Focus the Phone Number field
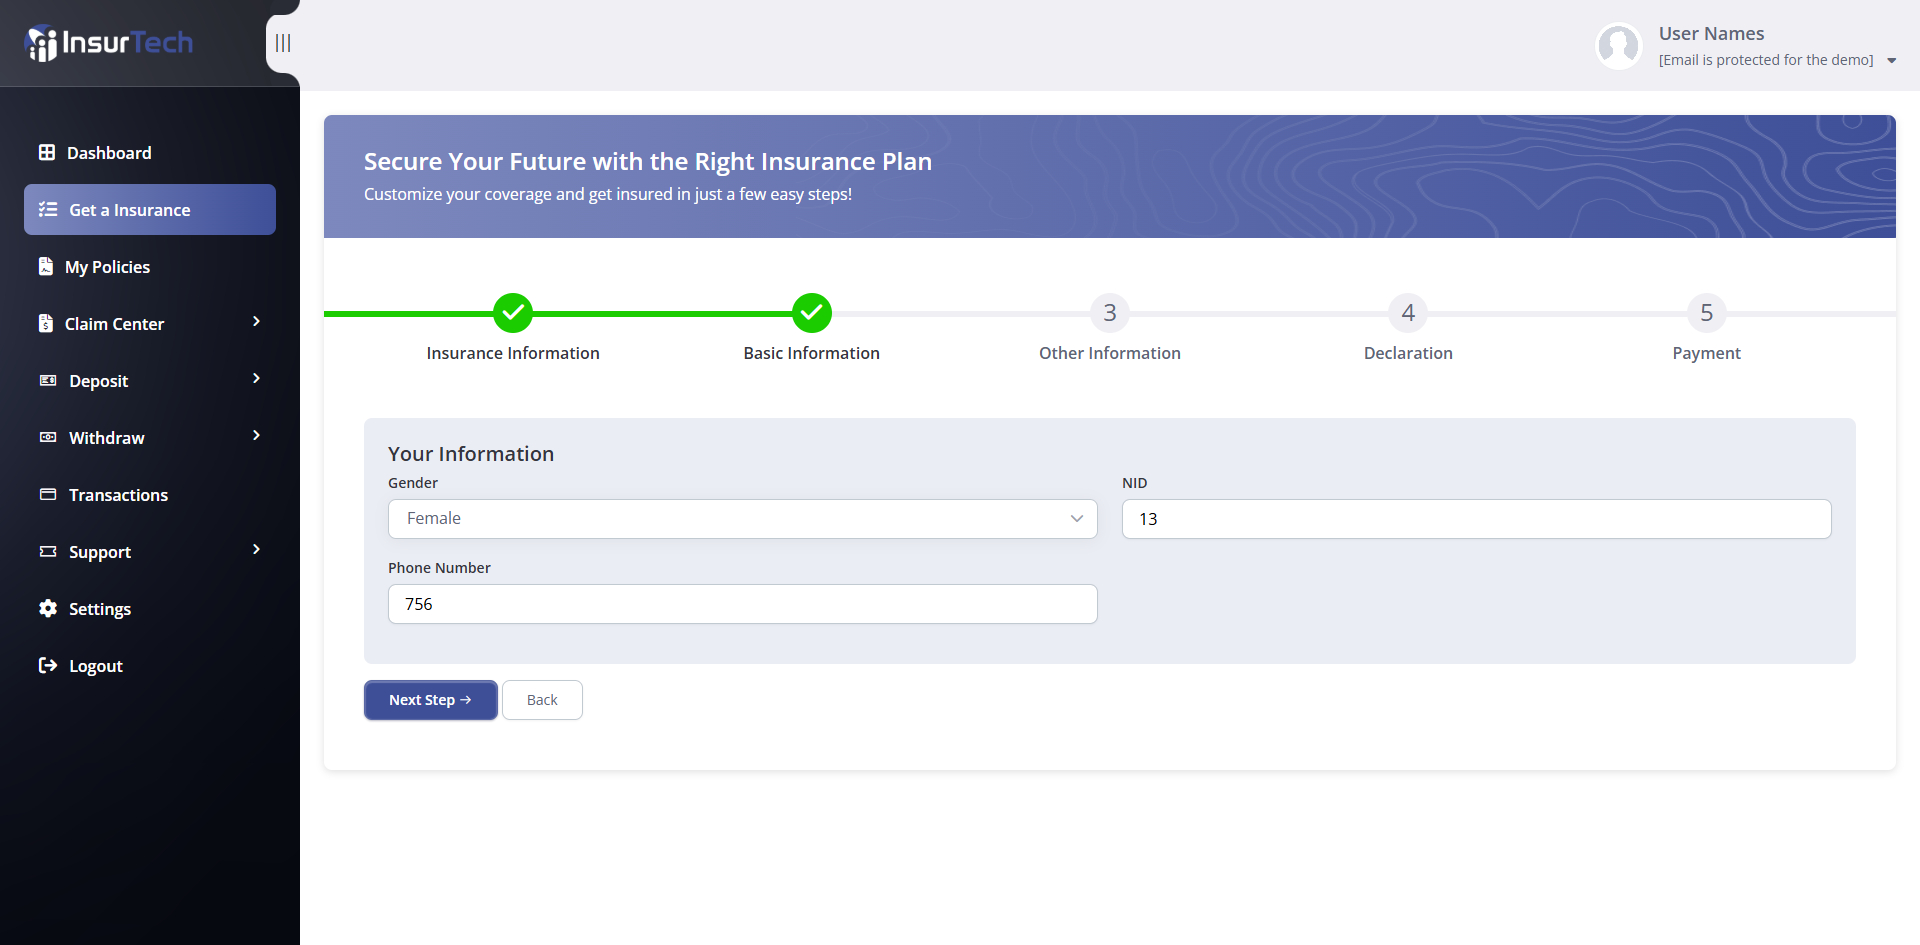The width and height of the screenshot is (1920, 945). click(x=742, y=604)
